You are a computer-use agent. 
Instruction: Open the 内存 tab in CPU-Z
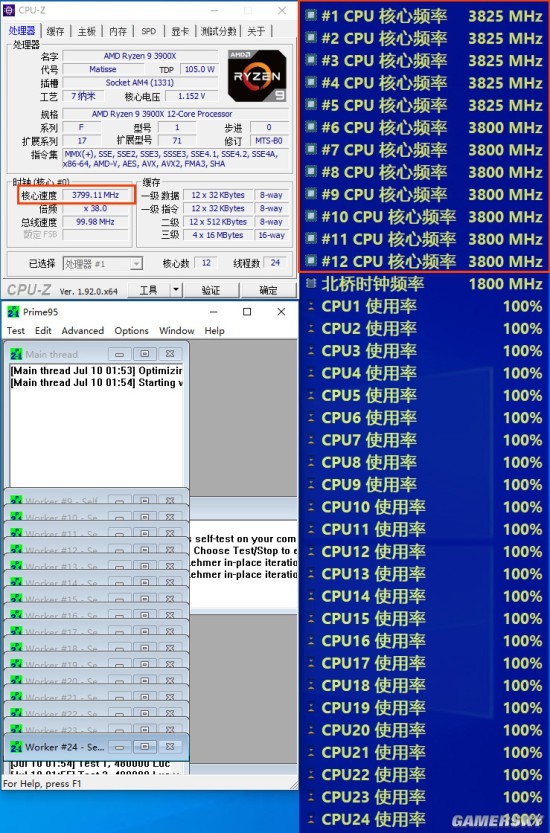[x=117, y=31]
